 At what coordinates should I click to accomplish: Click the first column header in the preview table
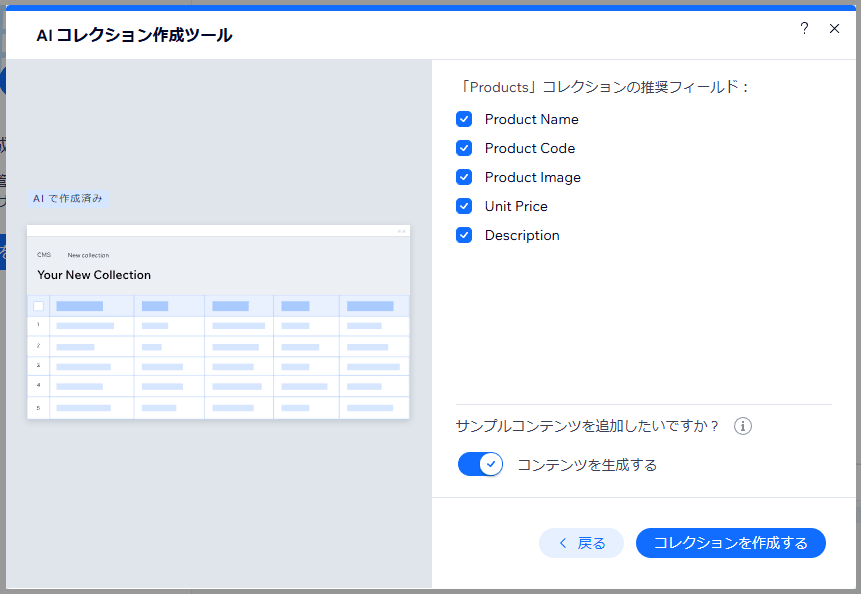point(91,306)
